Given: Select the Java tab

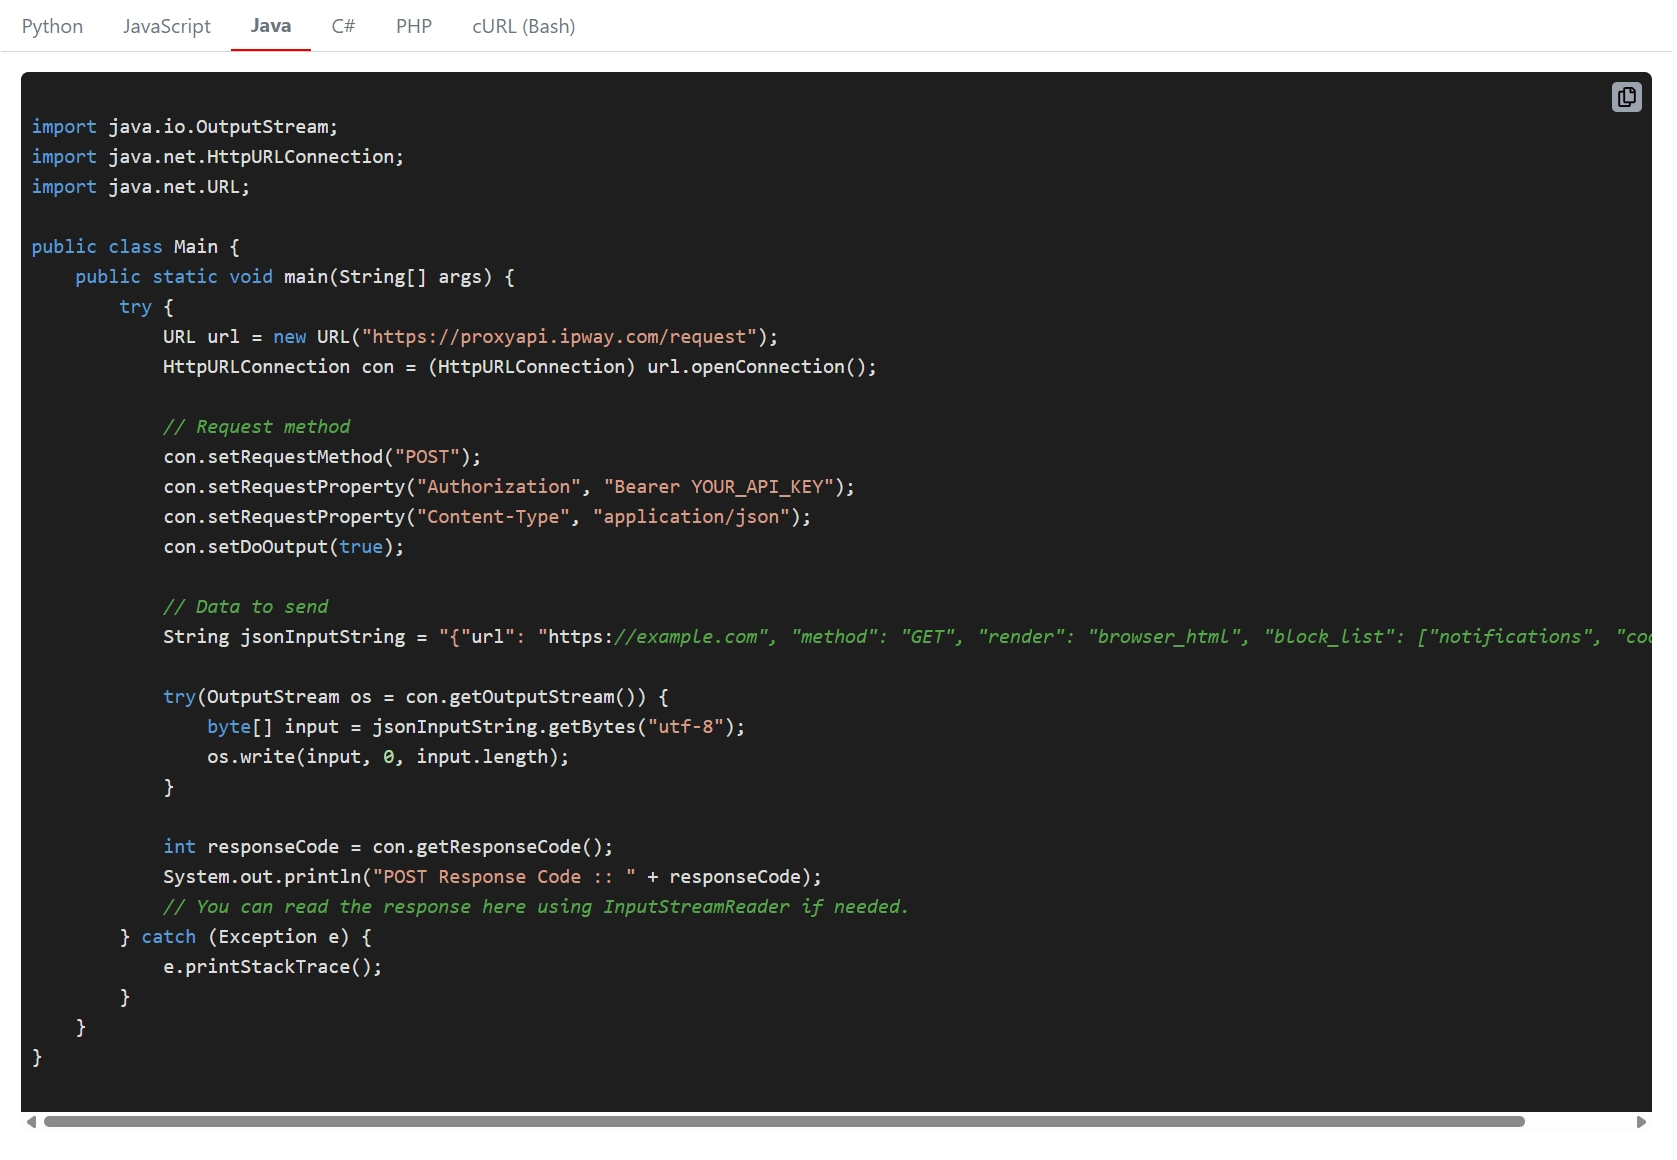Looking at the screenshot, I should tap(270, 26).
